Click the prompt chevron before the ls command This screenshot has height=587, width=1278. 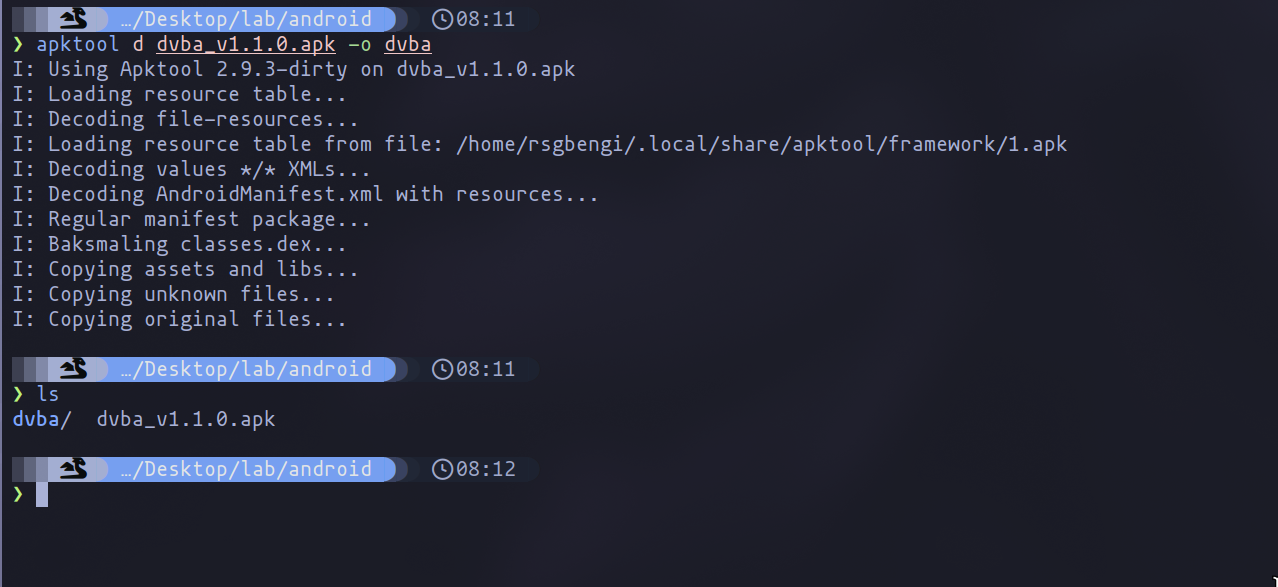pyautogui.click(x=18, y=394)
